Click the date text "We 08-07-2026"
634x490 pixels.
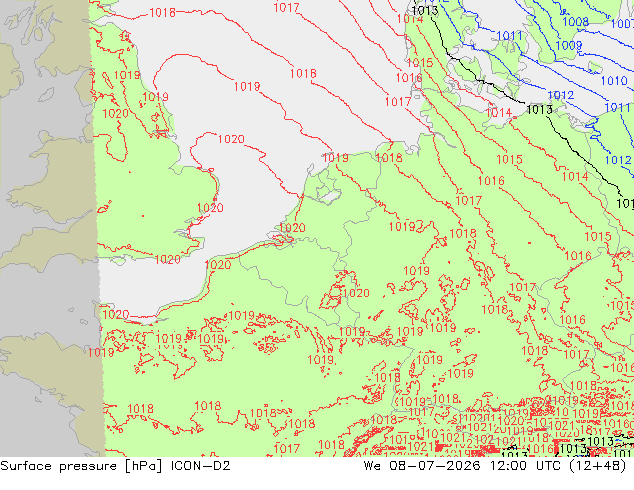pos(422,466)
